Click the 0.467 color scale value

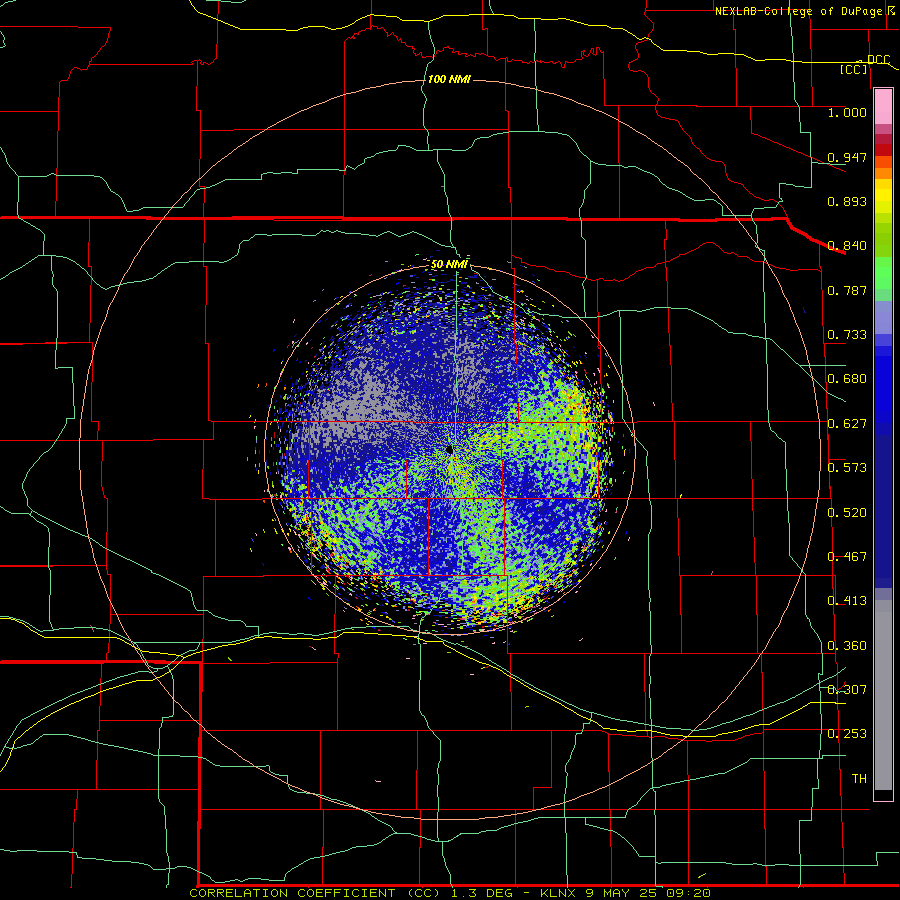[x=847, y=556]
